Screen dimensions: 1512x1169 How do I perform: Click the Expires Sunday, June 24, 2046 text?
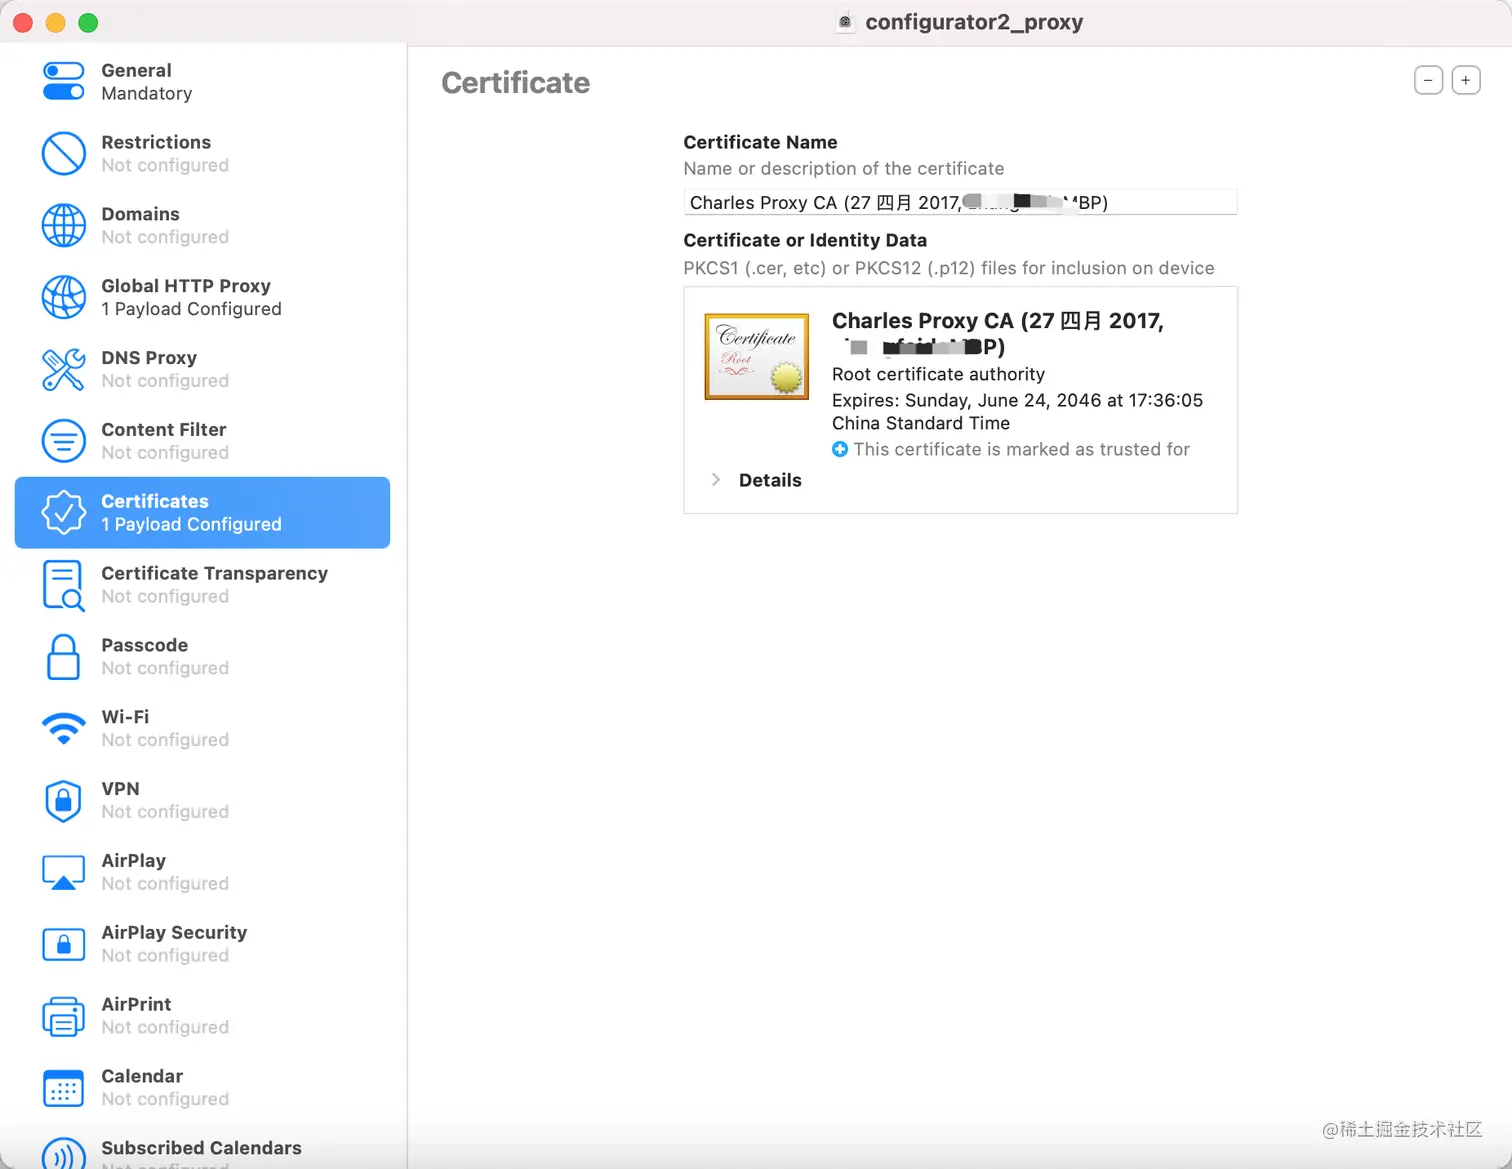(1017, 400)
